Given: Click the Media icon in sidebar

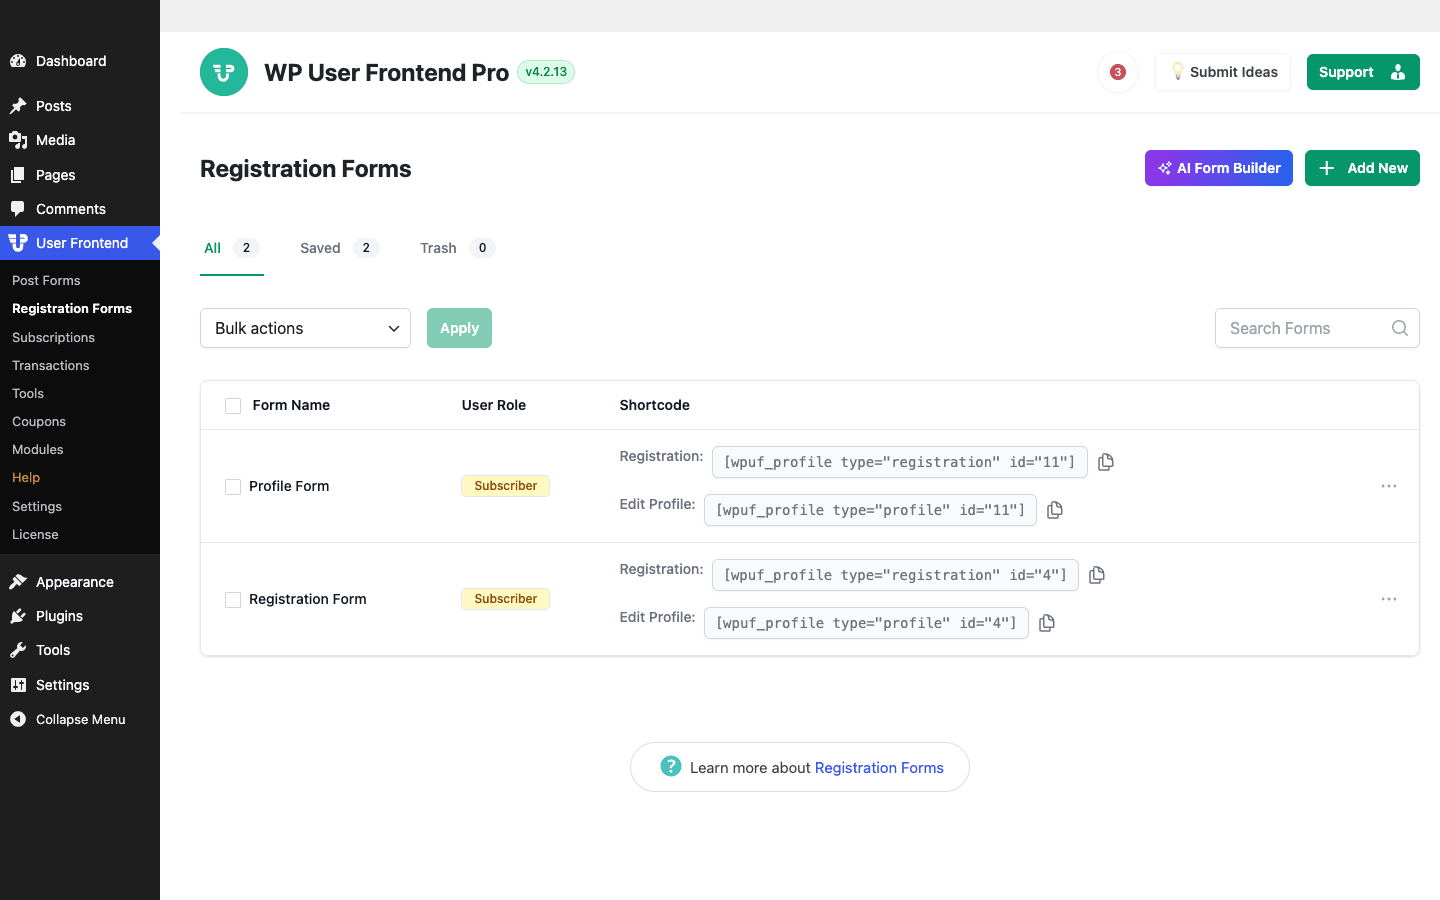Looking at the screenshot, I should click(x=18, y=140).
